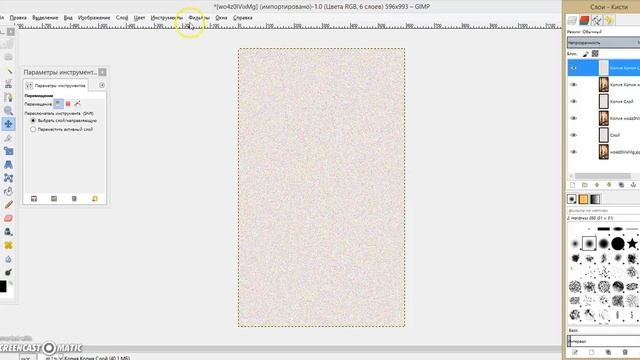Select the star-shaped brush
This screenshot has height=360, width=640.
pos(632,244)
